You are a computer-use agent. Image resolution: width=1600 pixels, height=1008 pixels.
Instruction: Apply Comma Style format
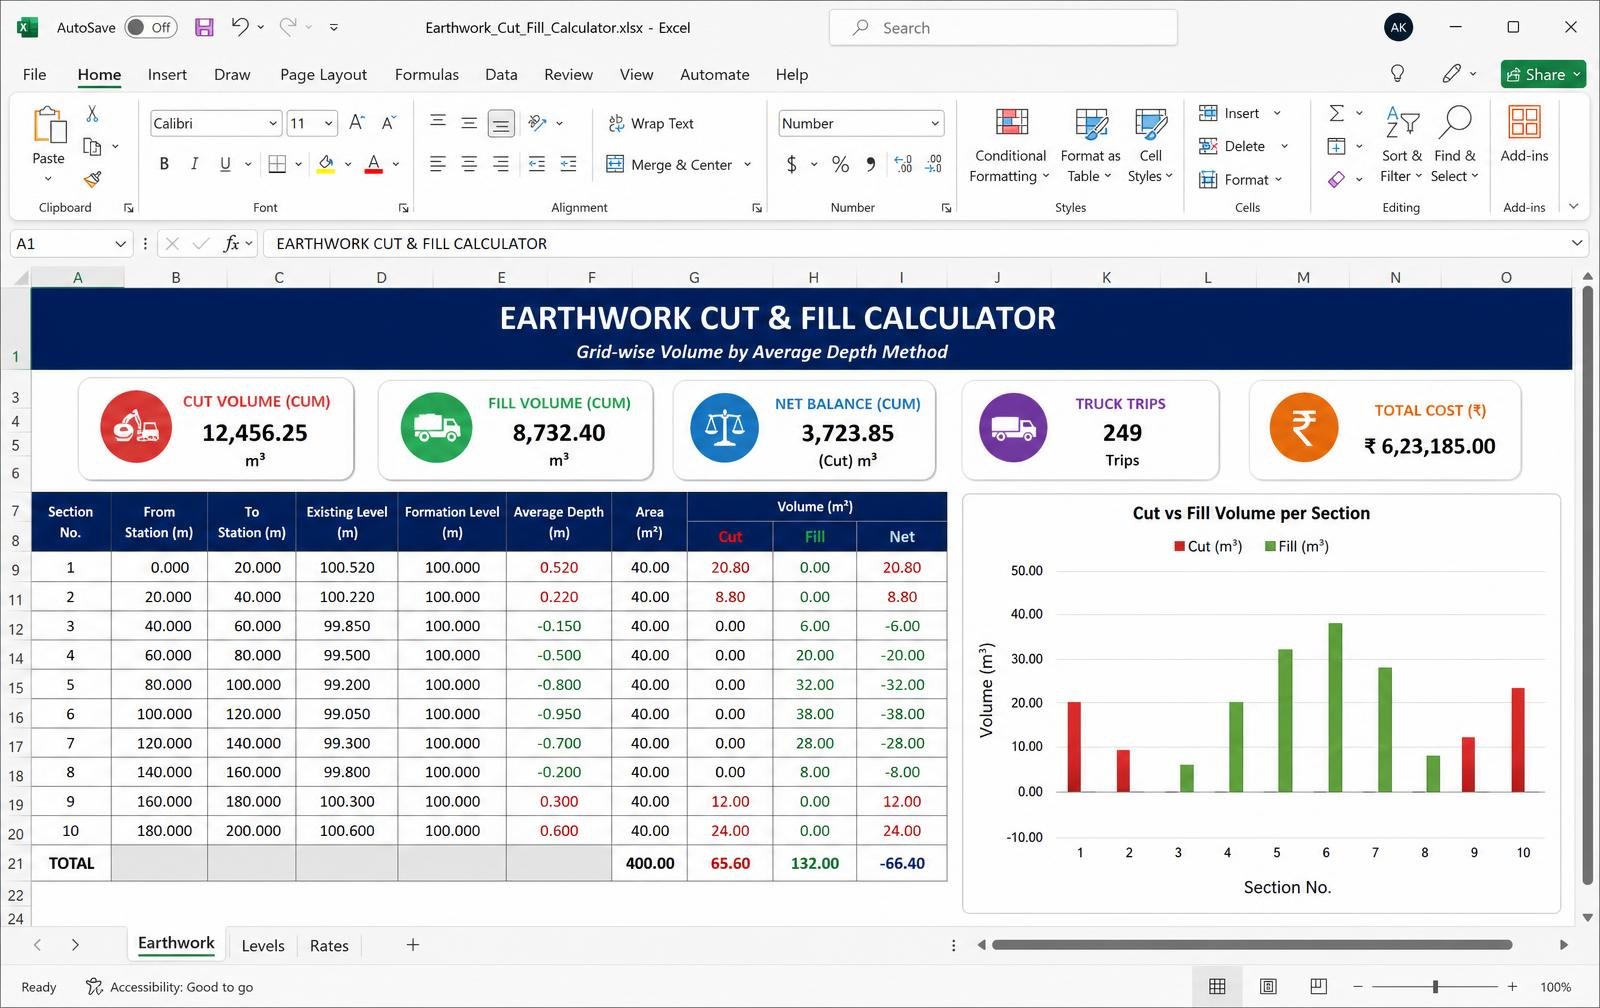(871, 164)
